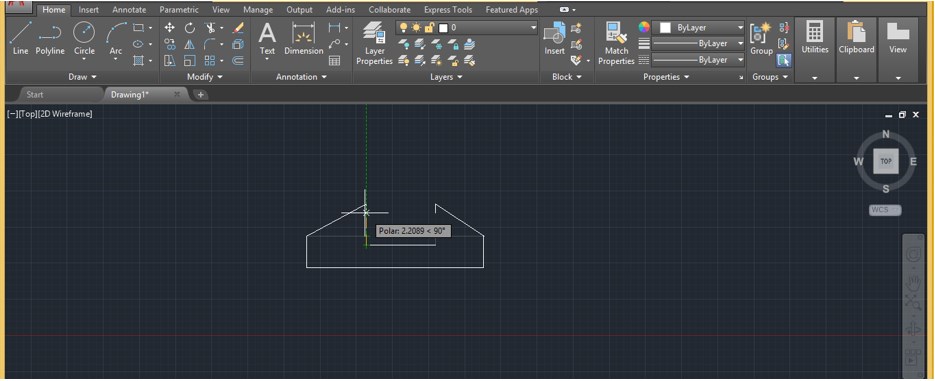935x381 pixels.
Task: Click the WCS coordinate system button
Action: 885,210
